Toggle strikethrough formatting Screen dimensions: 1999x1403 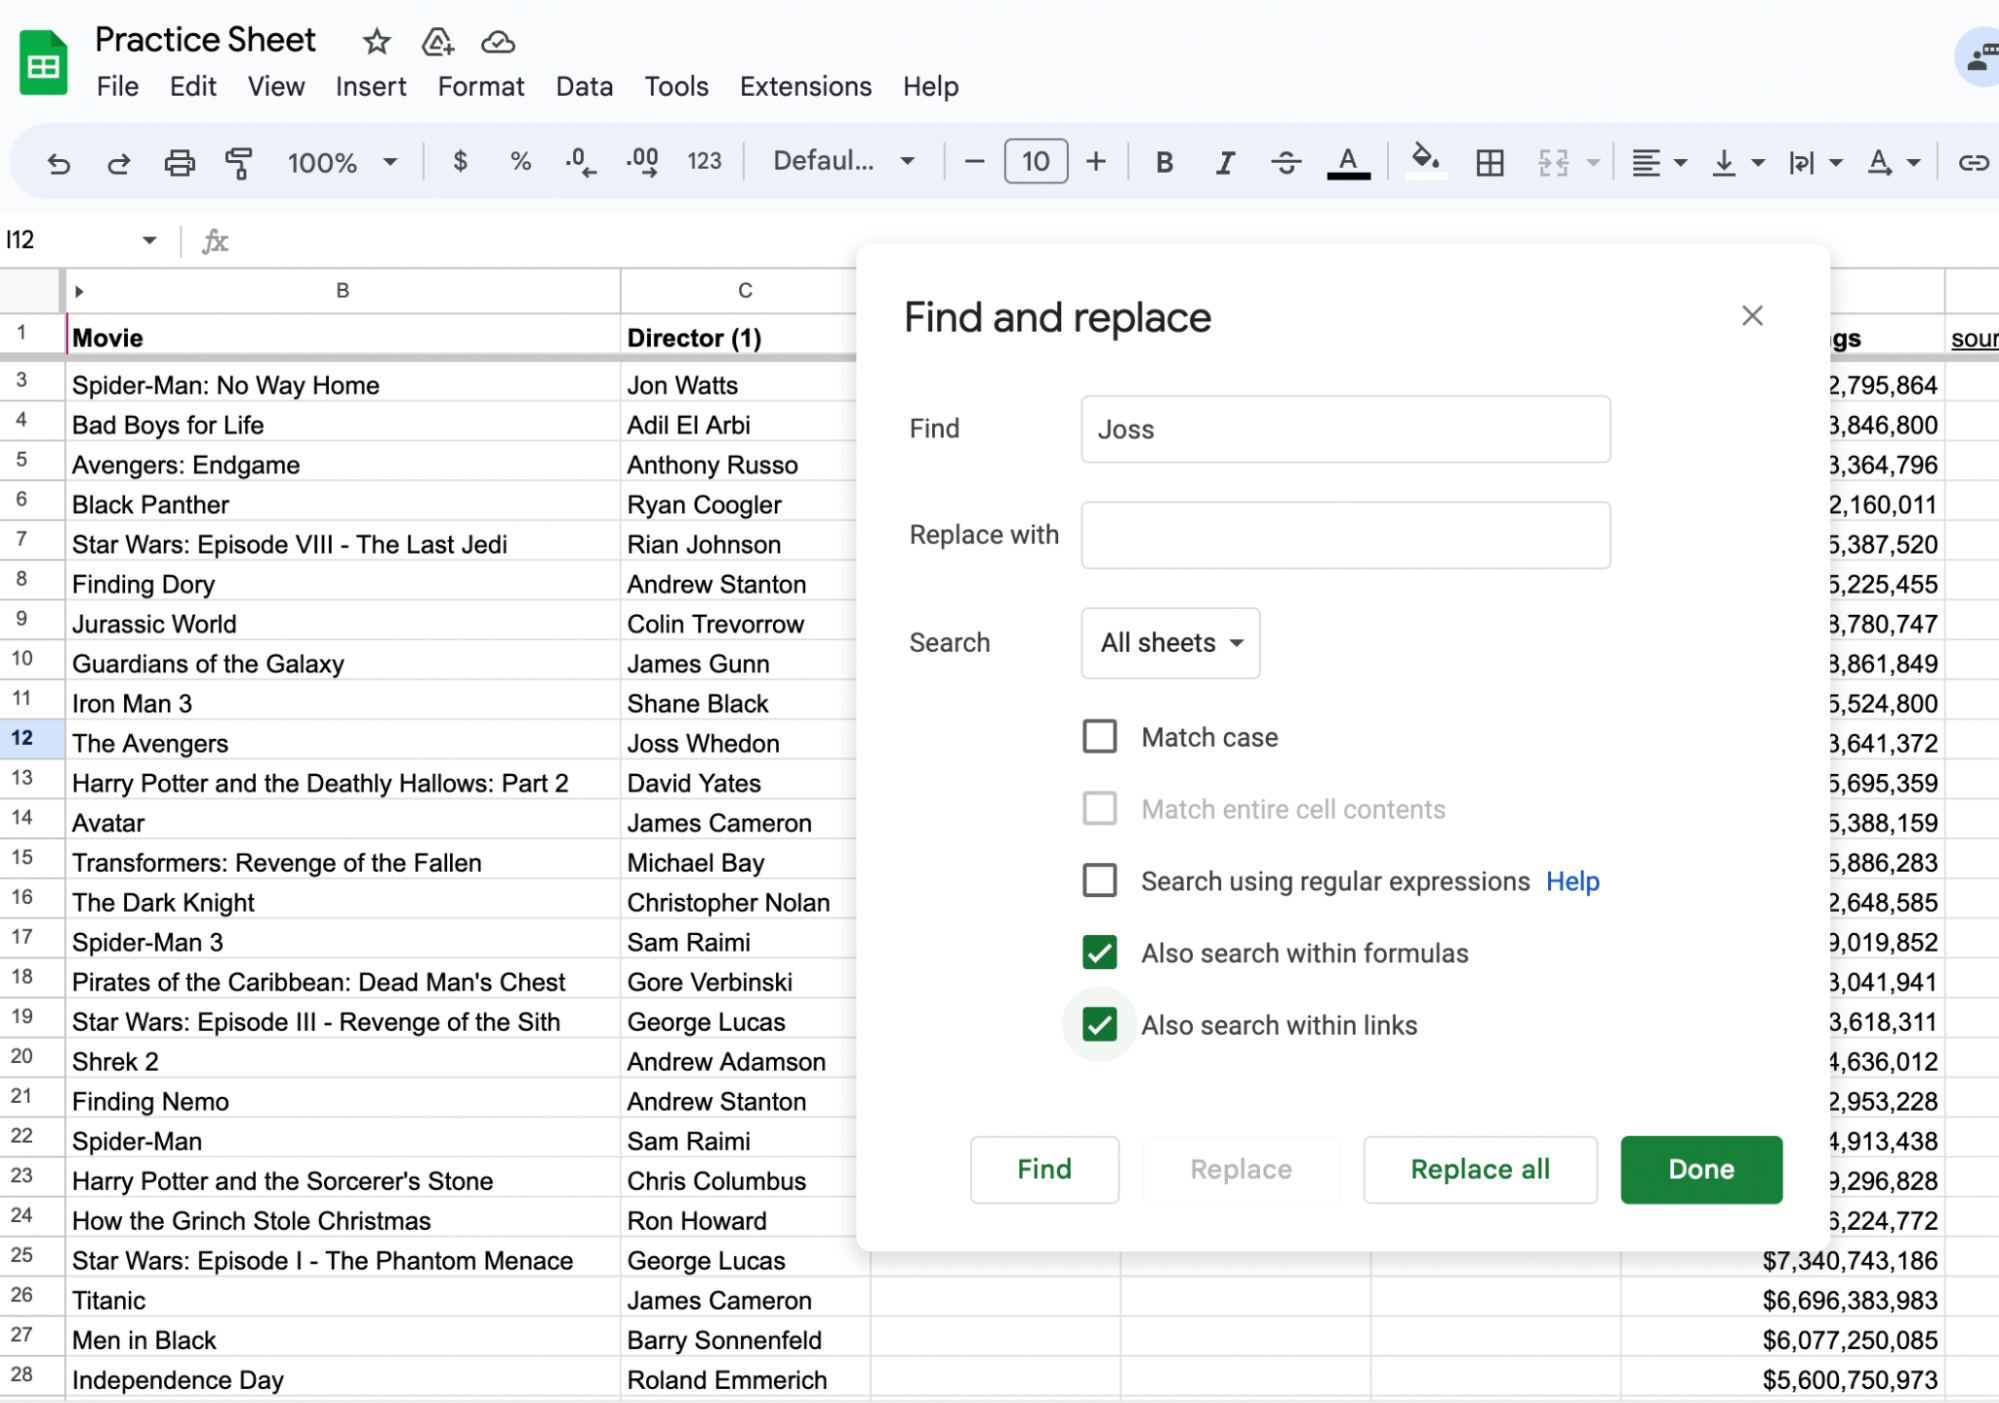pyautogui.click(x=1286, y=162)
